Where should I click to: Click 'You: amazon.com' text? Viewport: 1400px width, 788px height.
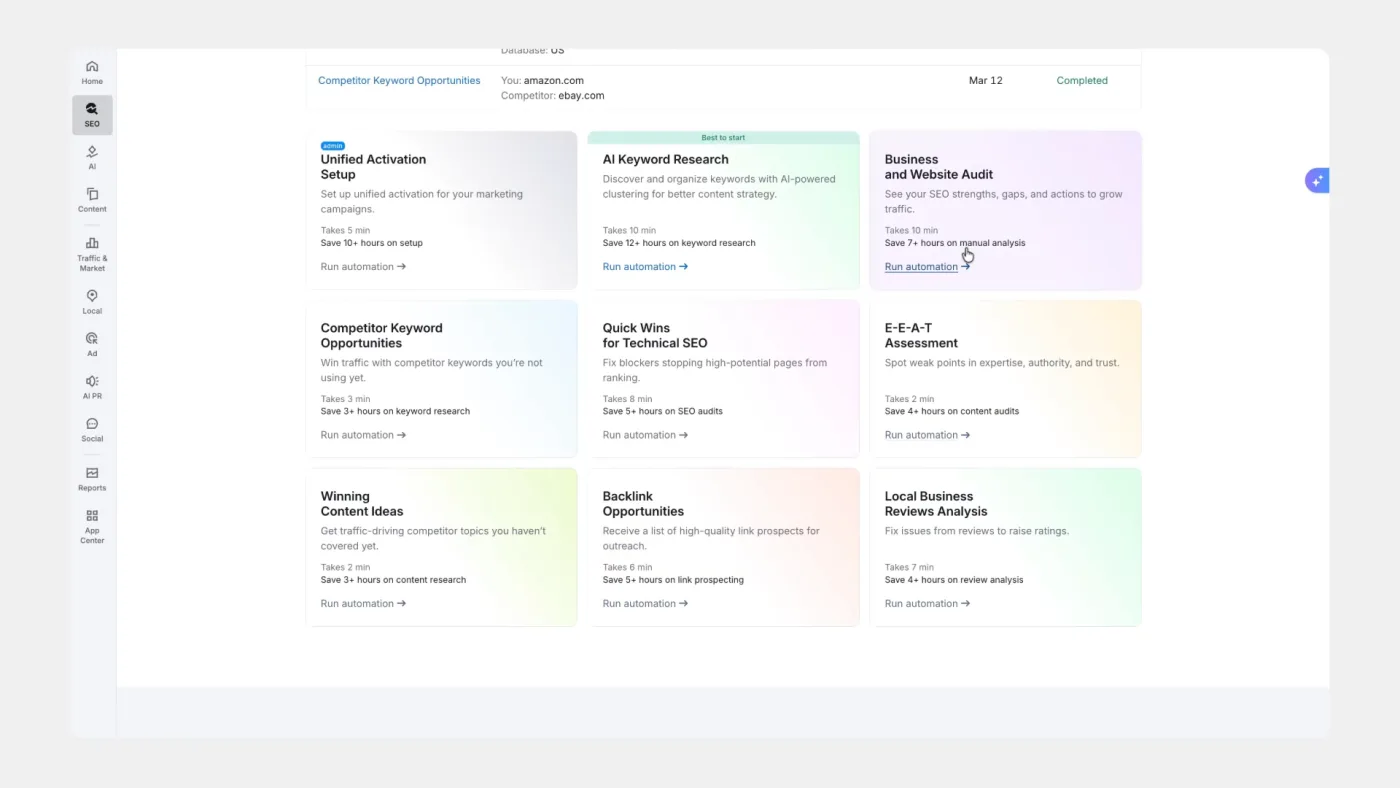(x=542, y=80)
